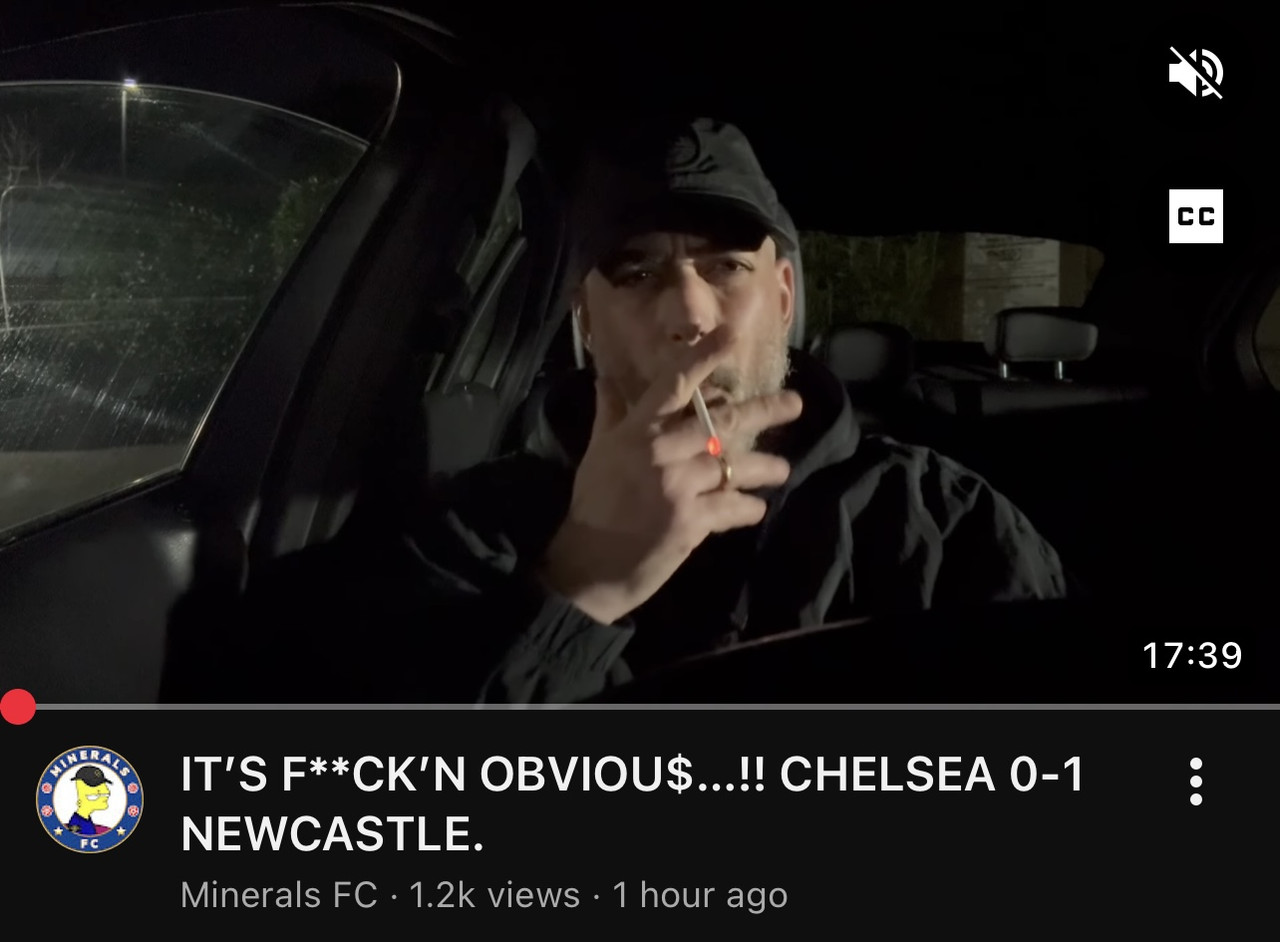The width and height of the screenshot is (1280, 942).
Task: Click the Minerals FC channel name text
Action: coord(279,895)
